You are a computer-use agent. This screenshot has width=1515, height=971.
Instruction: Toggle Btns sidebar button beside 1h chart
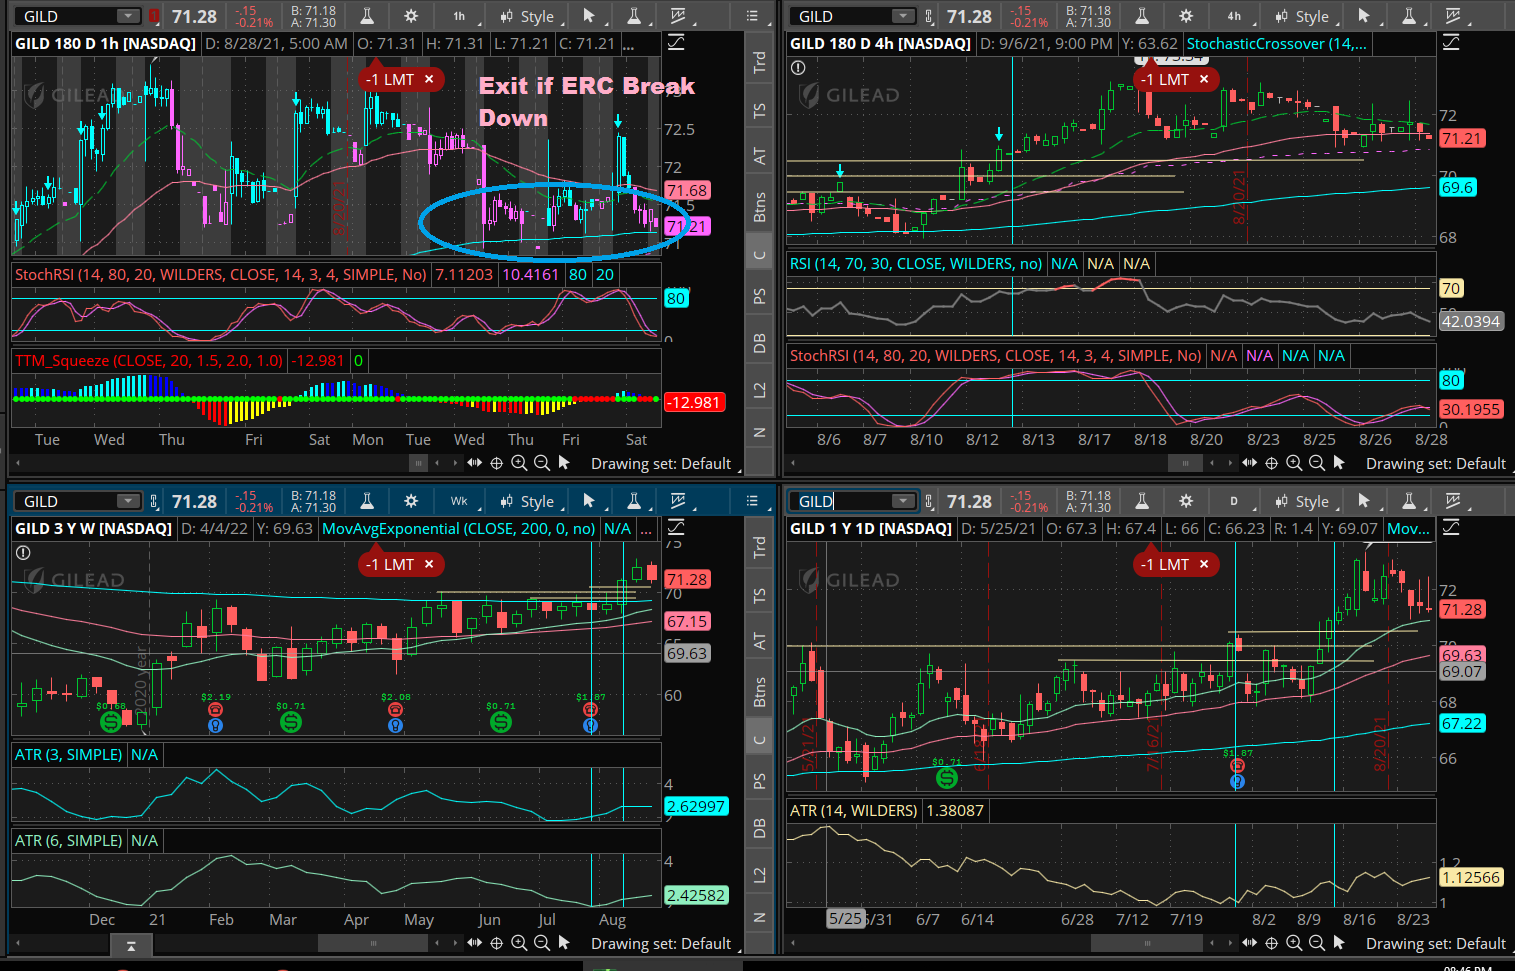[x=760, y=206]
